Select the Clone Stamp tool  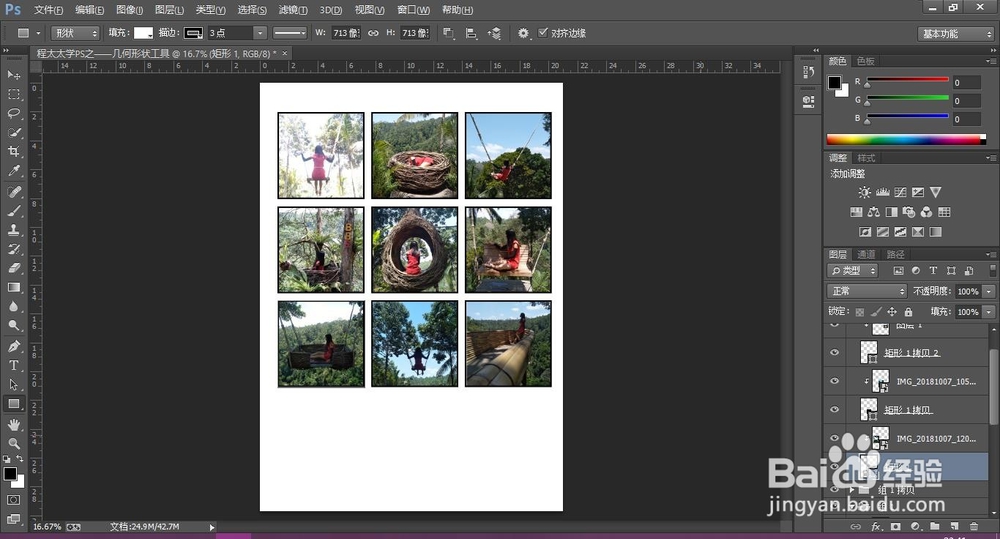point(13,230)
